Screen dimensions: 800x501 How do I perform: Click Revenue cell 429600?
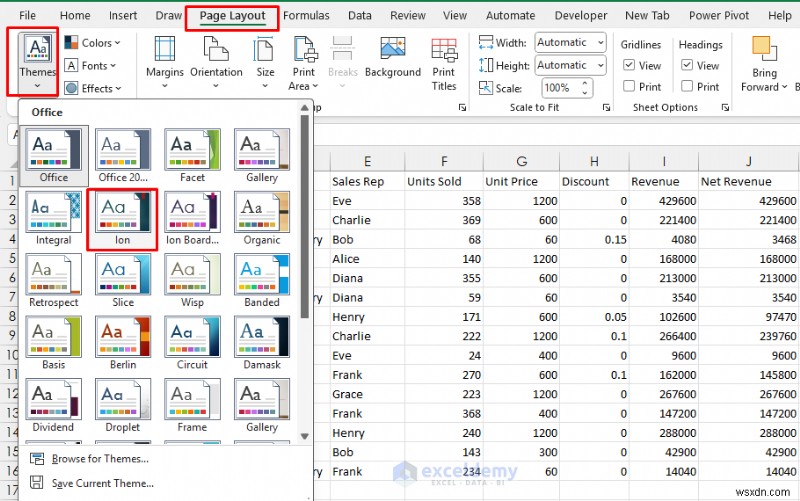(x=664, y=201)
